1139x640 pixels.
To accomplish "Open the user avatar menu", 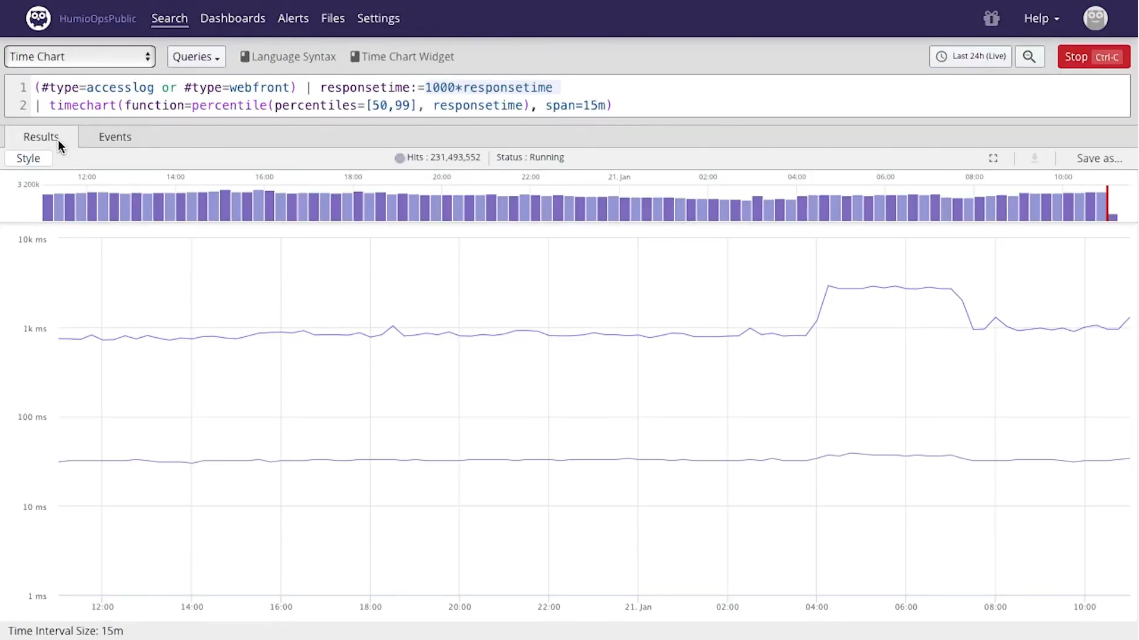I will pos(1095,18).
